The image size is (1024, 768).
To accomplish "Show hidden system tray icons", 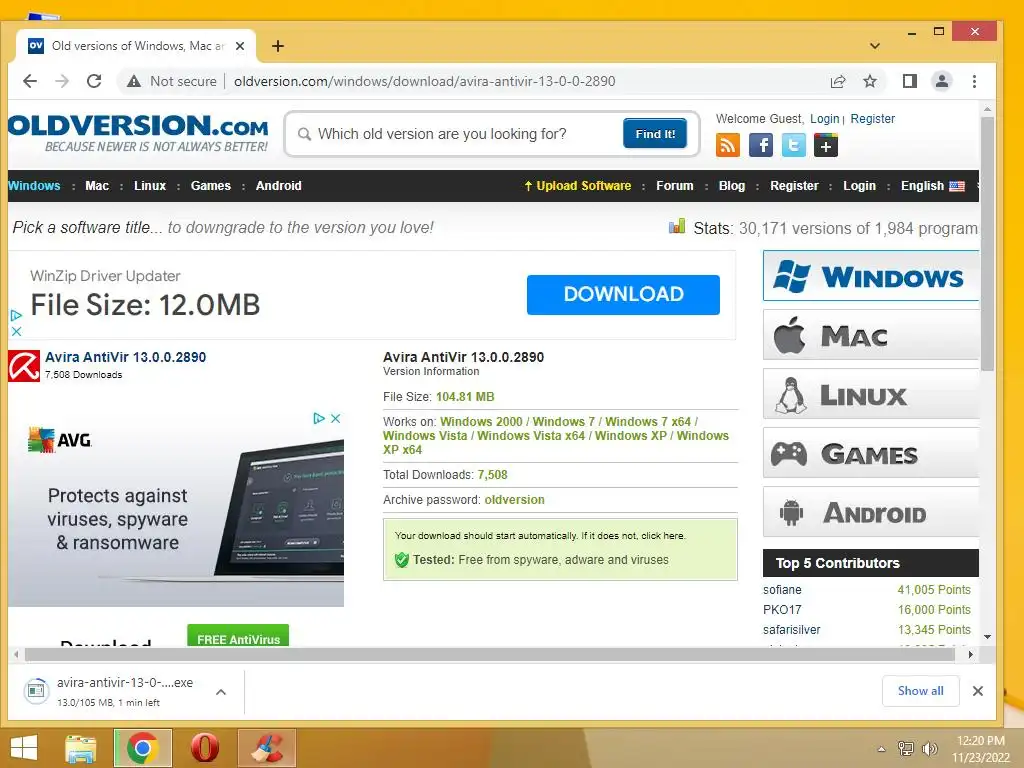I will point(881,749).
